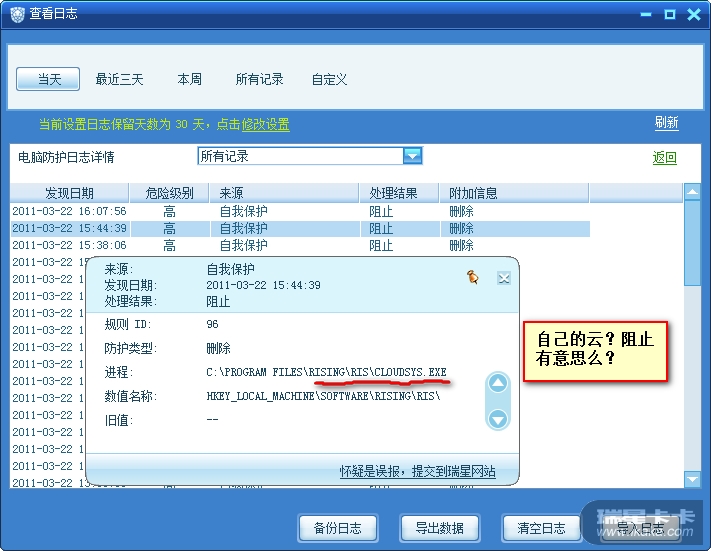Click the 修改设置 link
Screen dimensions: 711x551
pos(265,124)
